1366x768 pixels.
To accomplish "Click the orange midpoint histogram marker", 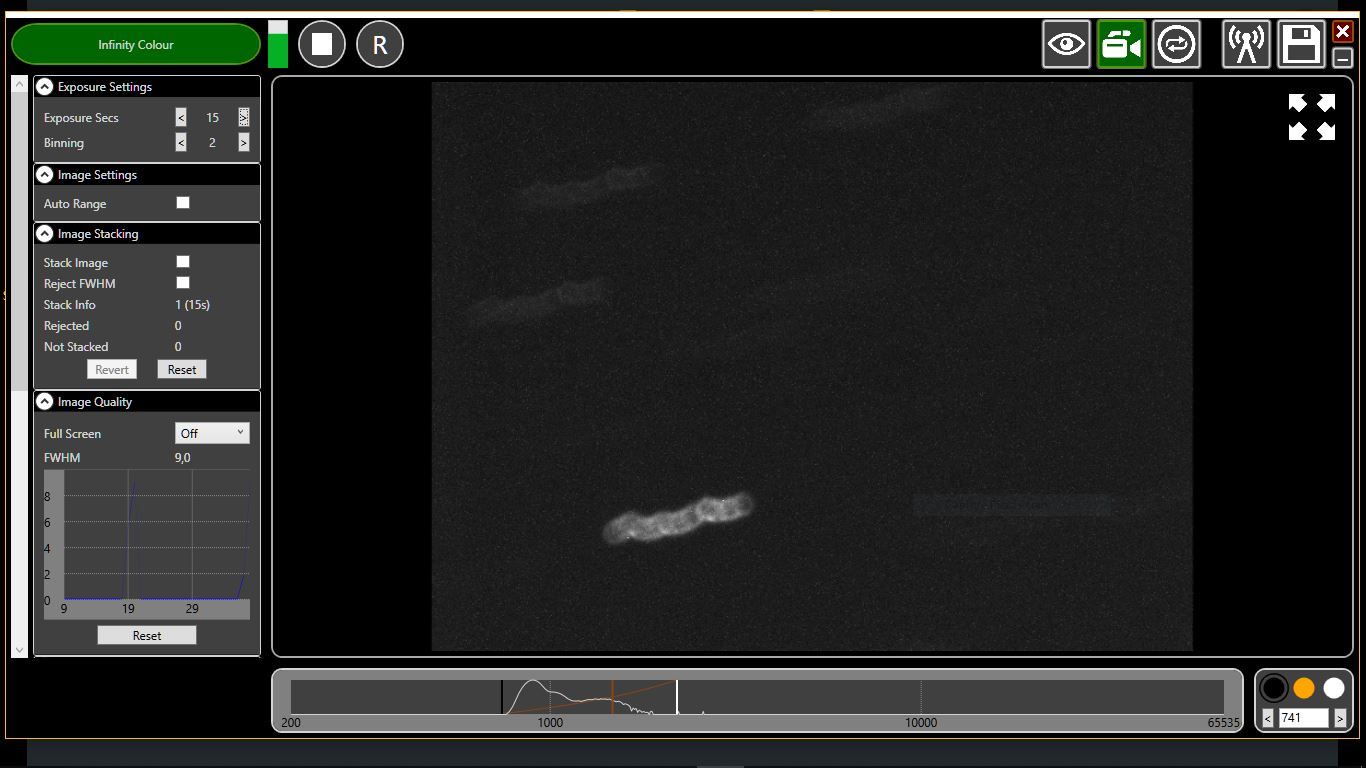I will click(x=612, y=697).
